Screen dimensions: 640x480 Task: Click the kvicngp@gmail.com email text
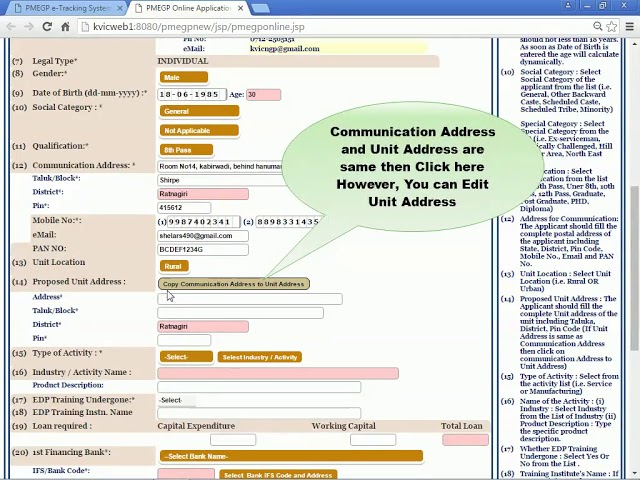(284, 49)
